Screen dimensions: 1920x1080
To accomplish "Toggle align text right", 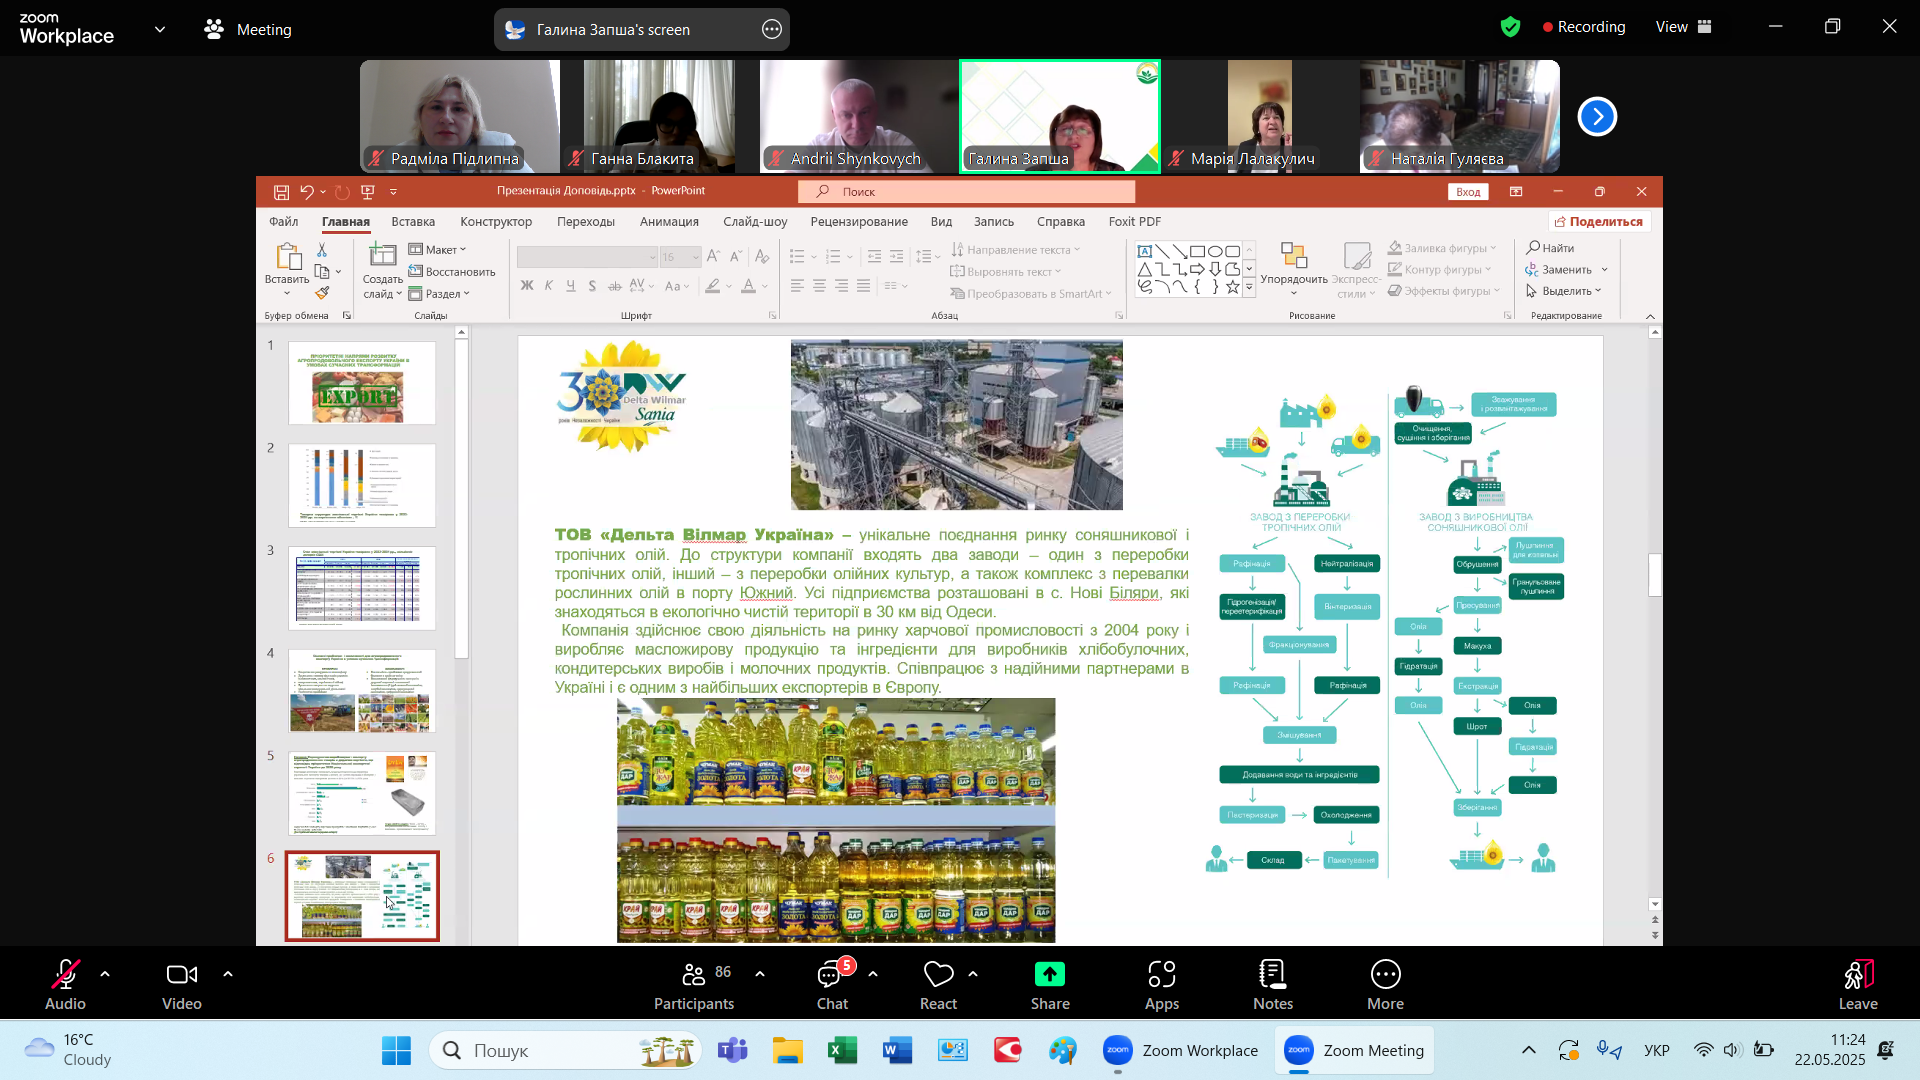I will click(x=841, y=286).
